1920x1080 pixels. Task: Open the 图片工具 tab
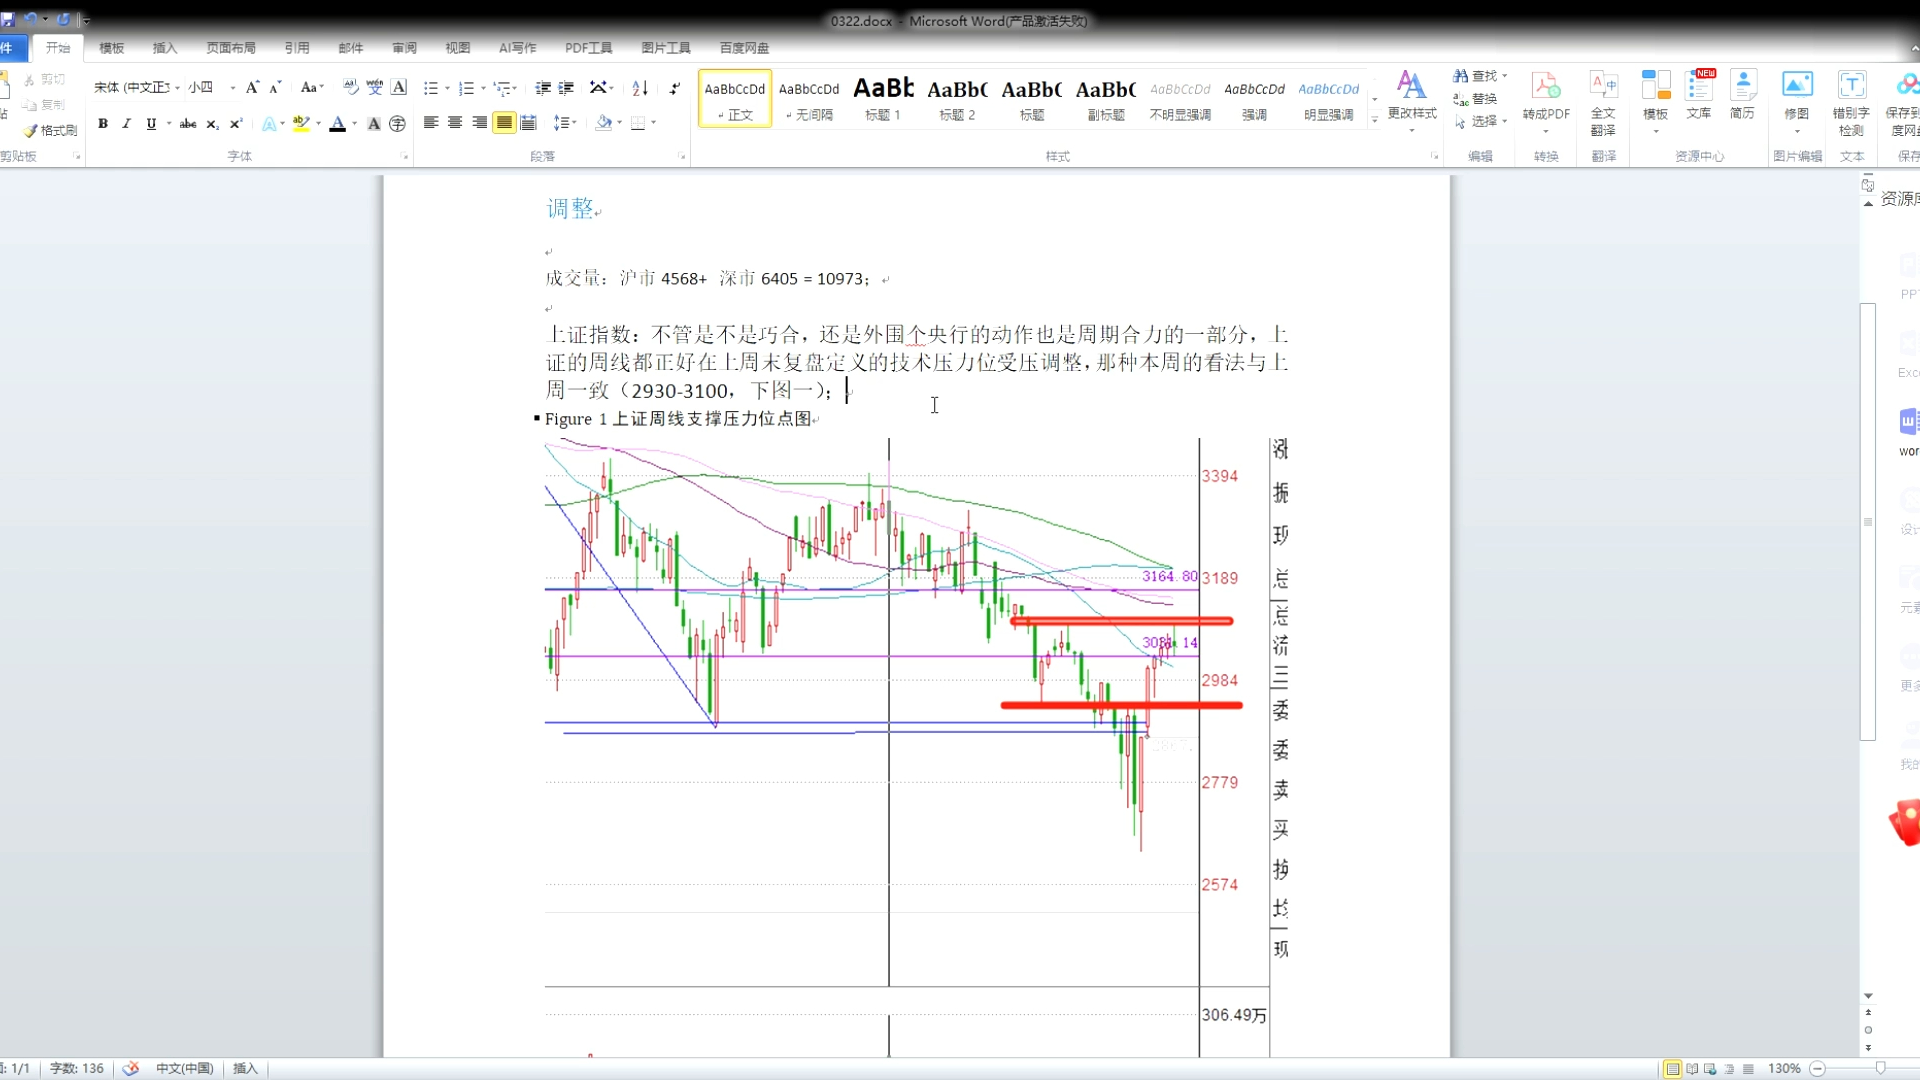(x=666, y=48)
